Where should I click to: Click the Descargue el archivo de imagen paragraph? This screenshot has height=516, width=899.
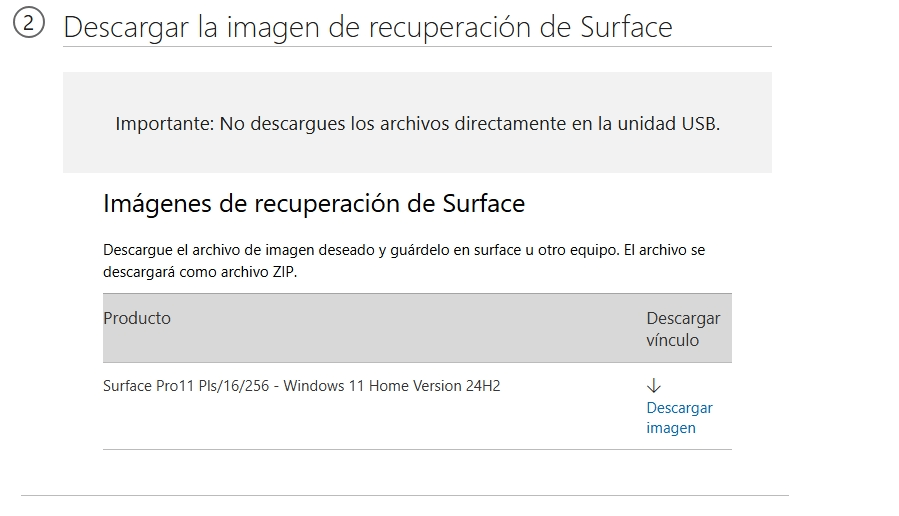[x=404, y=261]
